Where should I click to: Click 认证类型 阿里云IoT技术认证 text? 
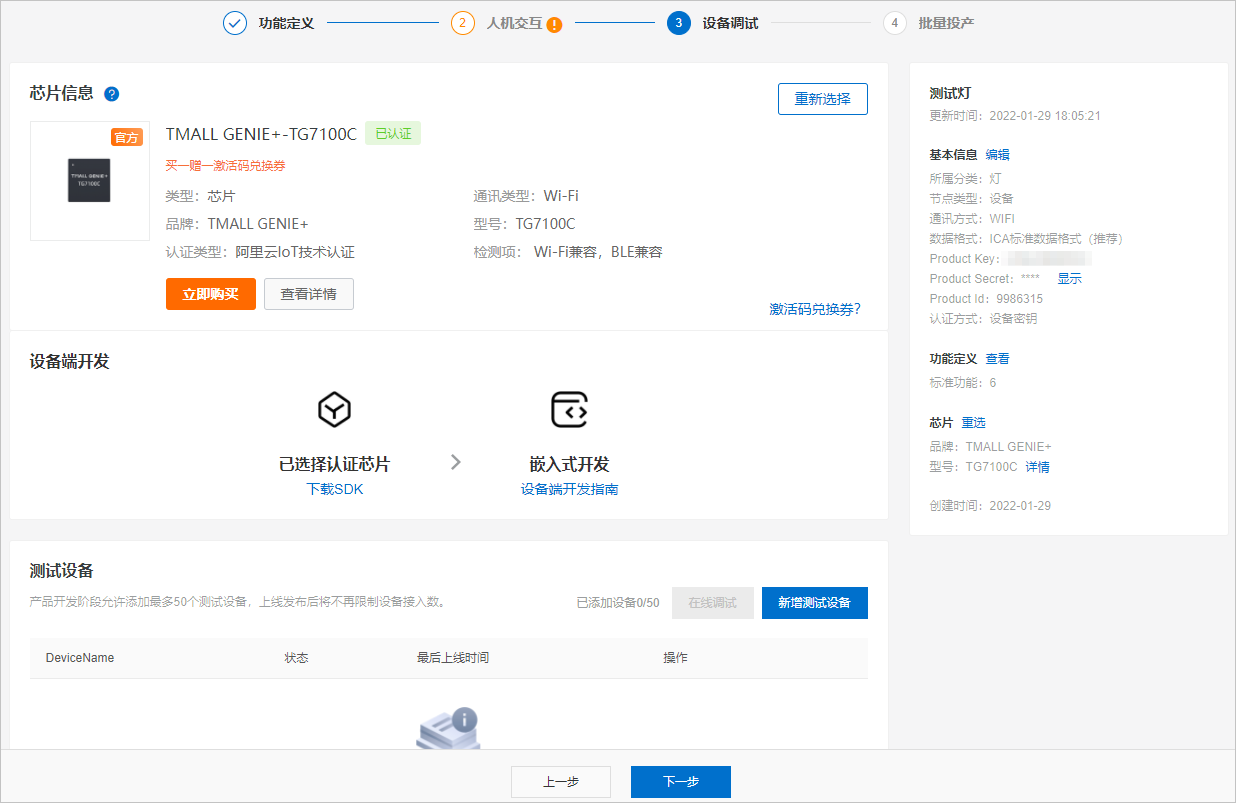260,252
